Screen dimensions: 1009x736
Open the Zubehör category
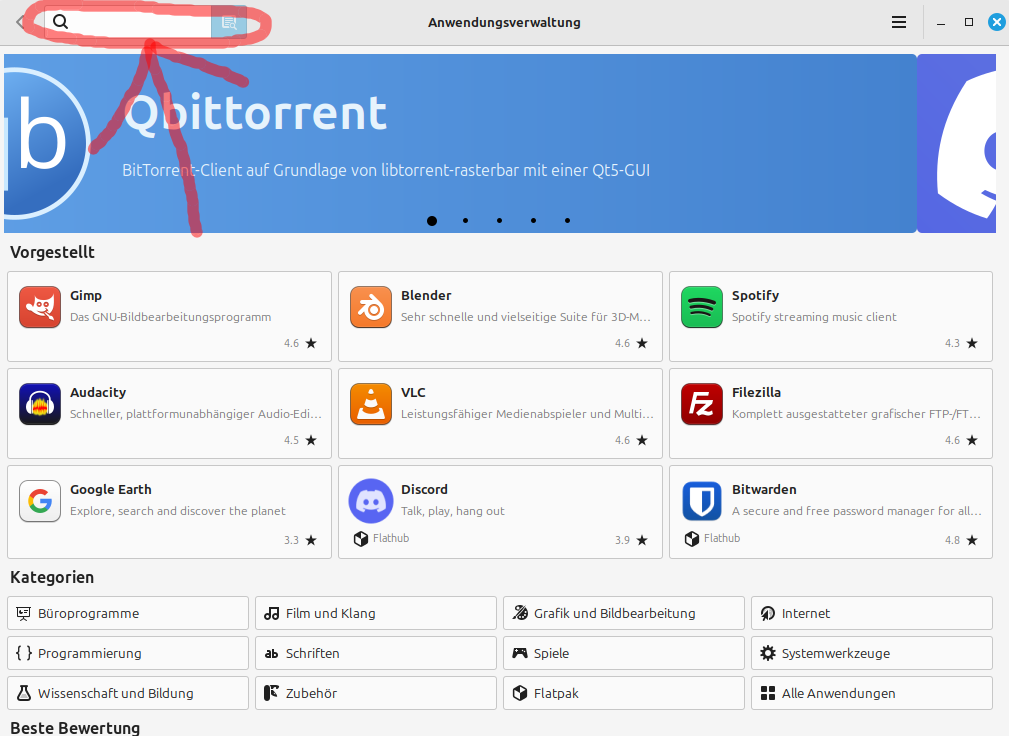[376, 693]
